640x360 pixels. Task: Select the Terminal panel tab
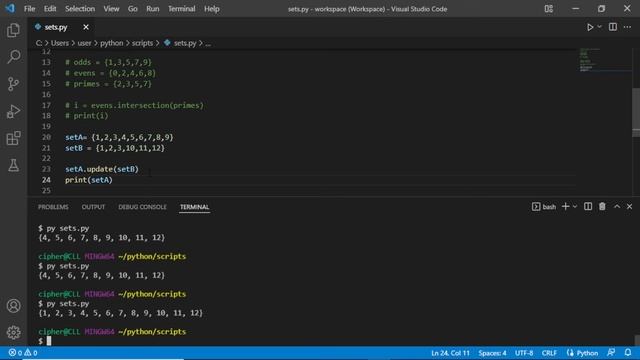click(x=194, y=207)
